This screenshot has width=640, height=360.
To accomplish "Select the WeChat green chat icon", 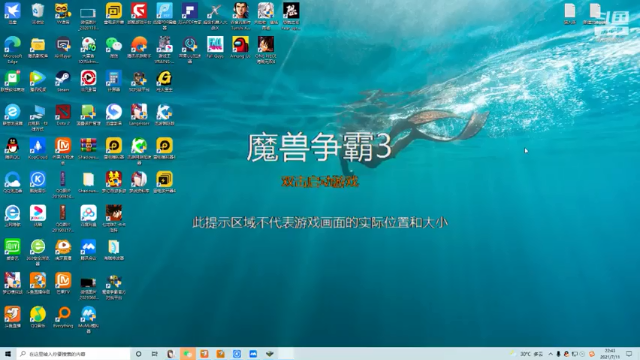I will (113, 47).
